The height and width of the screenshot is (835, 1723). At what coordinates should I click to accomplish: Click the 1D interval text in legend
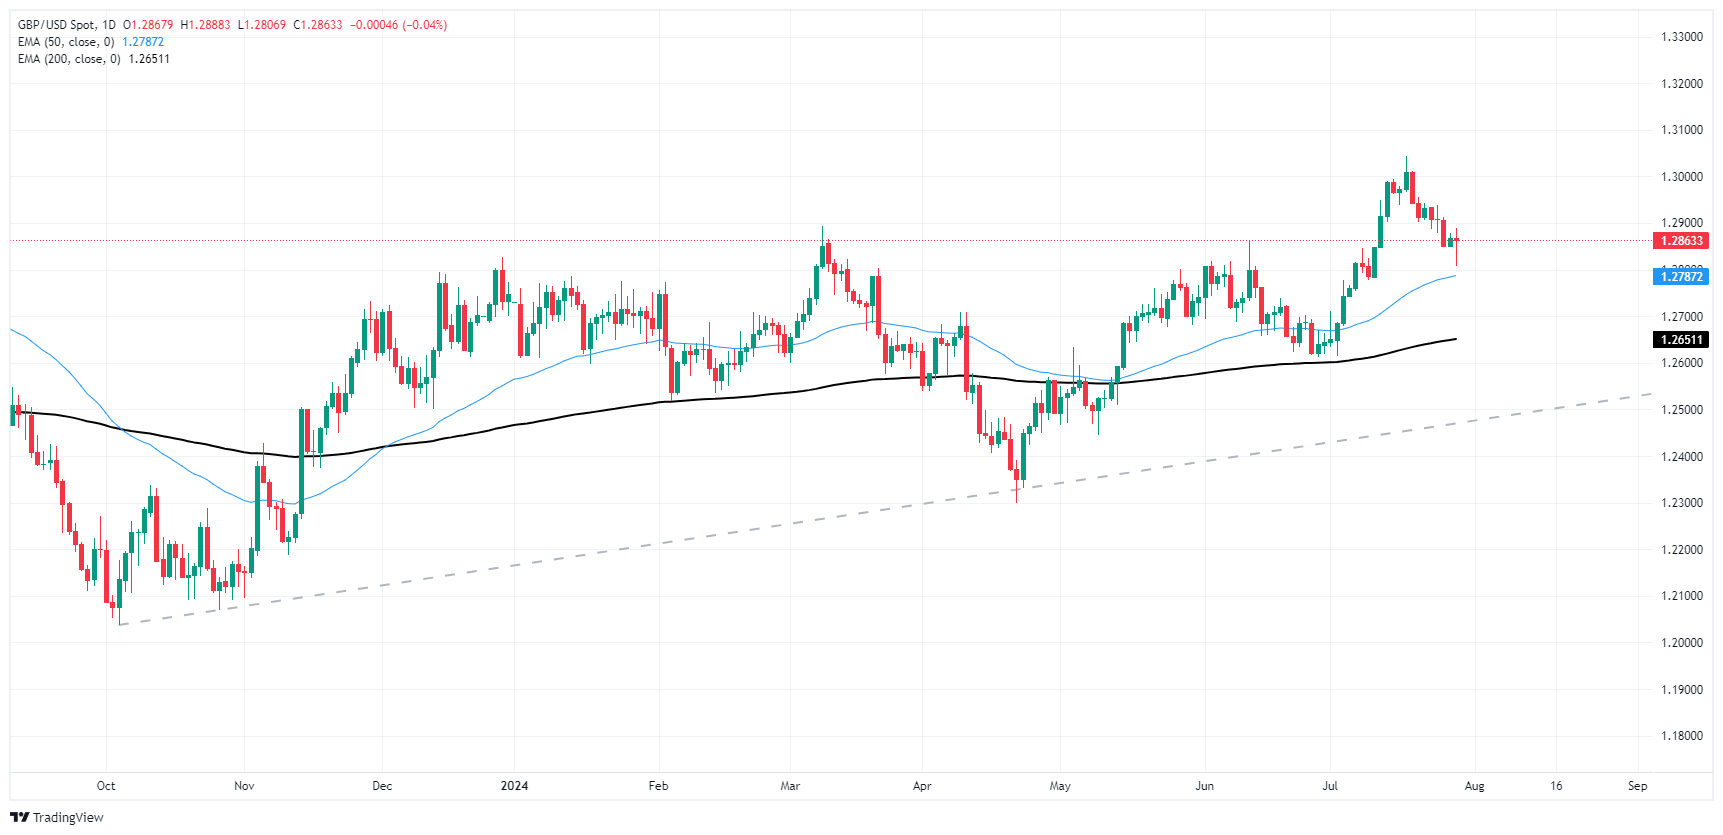109,25
